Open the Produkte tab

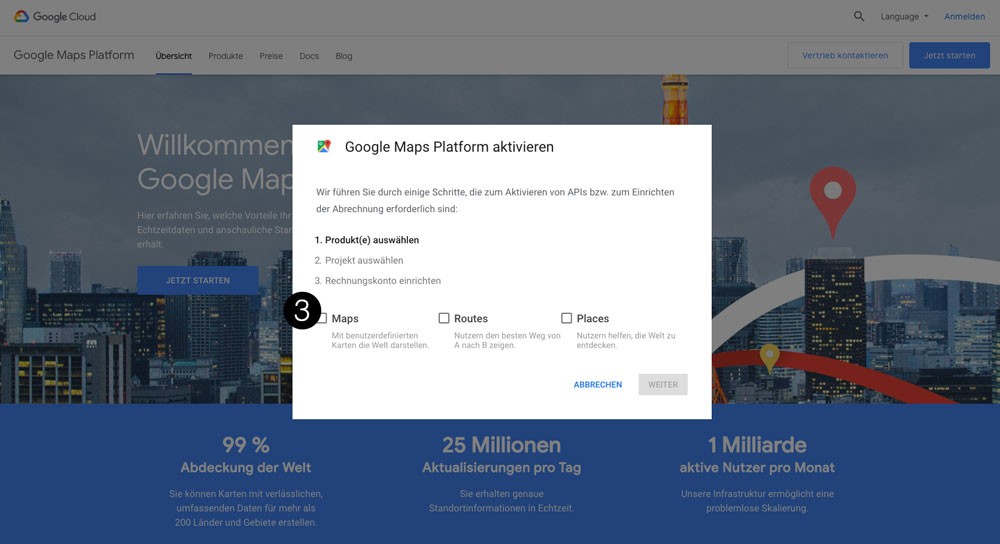226,56
